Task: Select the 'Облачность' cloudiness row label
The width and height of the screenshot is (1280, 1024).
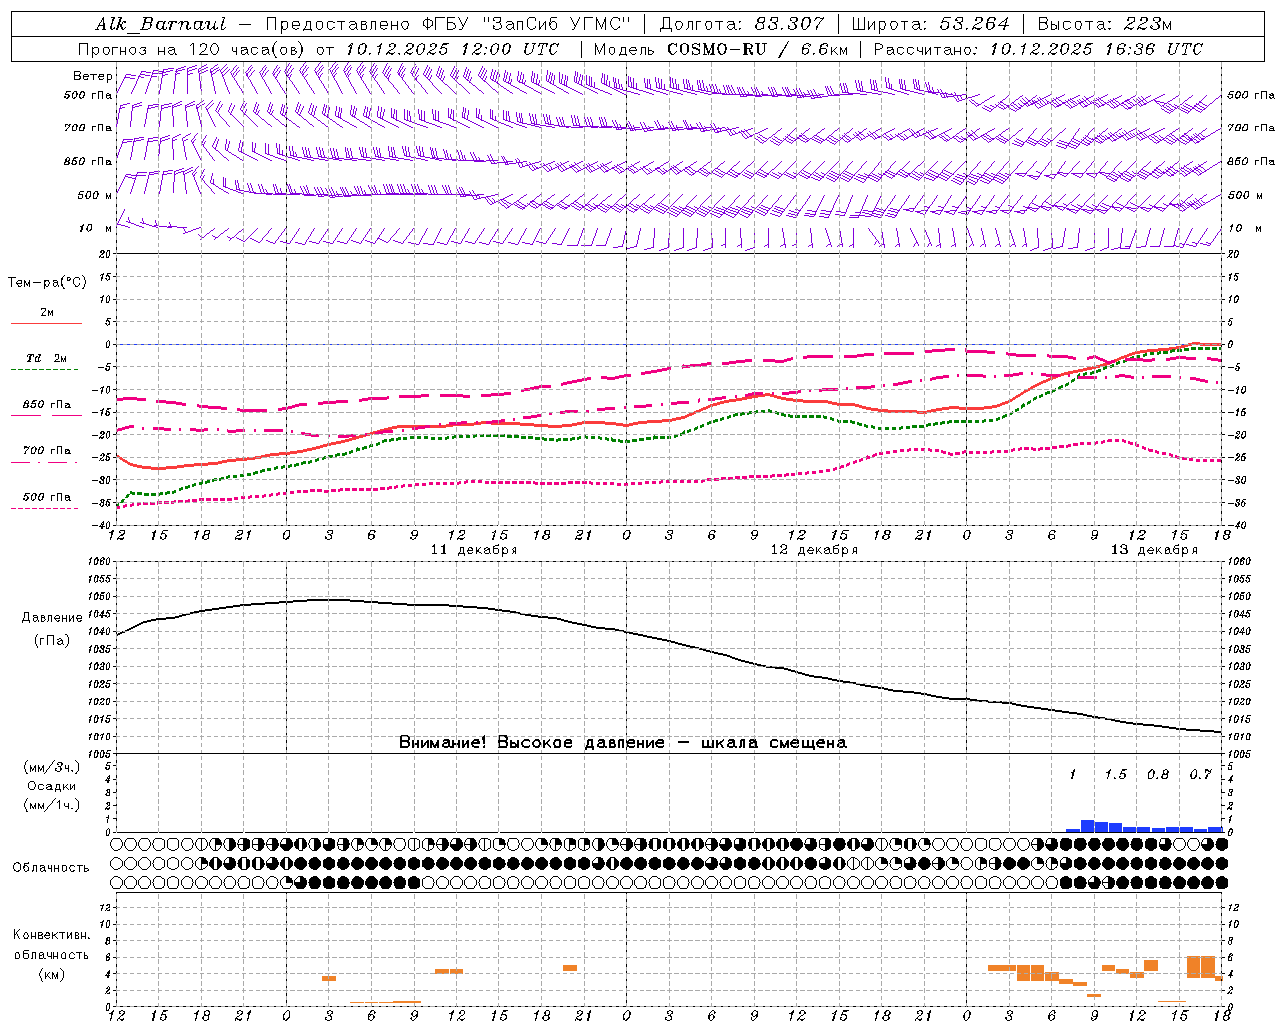Action: click(x=51, y=868)
